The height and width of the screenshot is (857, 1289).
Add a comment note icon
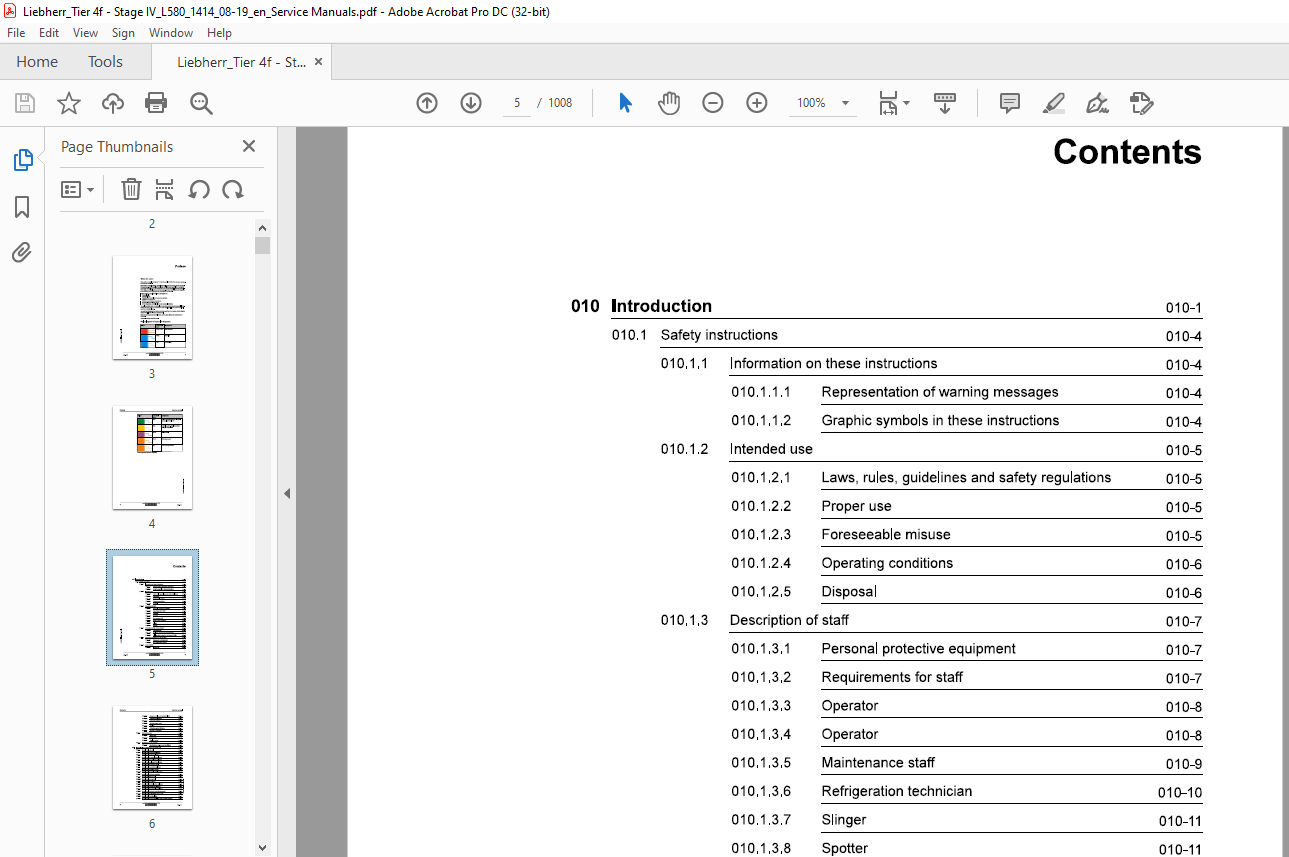pos(1010,103)
